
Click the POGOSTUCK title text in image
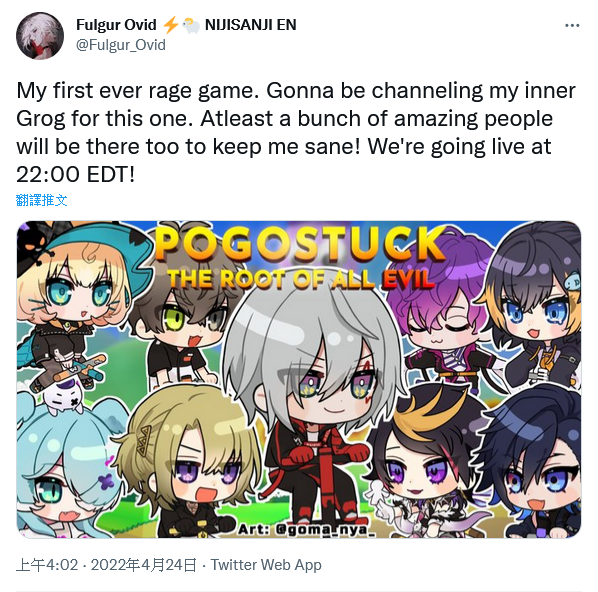300,244
